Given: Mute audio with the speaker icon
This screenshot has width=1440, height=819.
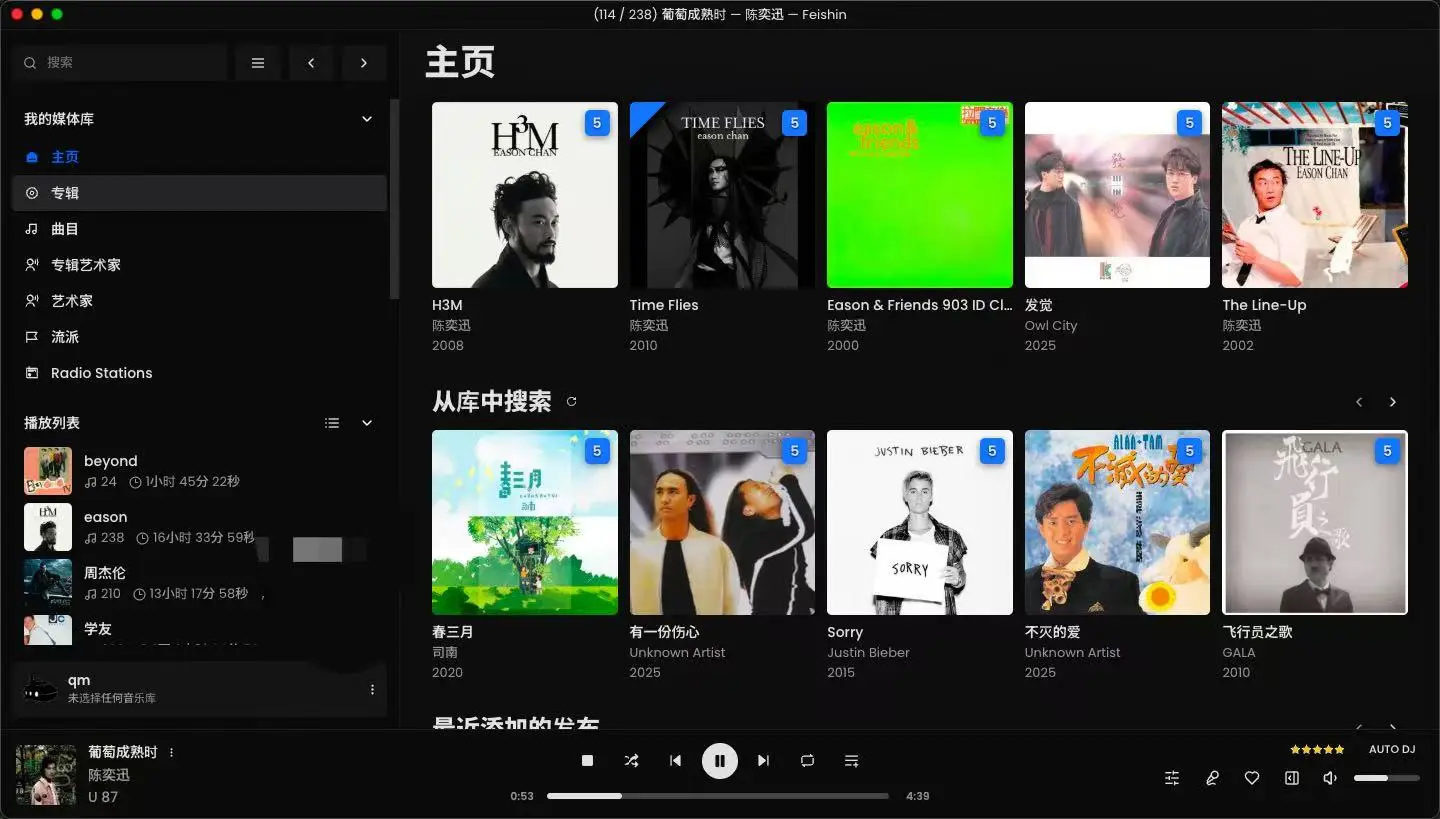Looking at the screenshot, I should click(x=1330, y=778).
